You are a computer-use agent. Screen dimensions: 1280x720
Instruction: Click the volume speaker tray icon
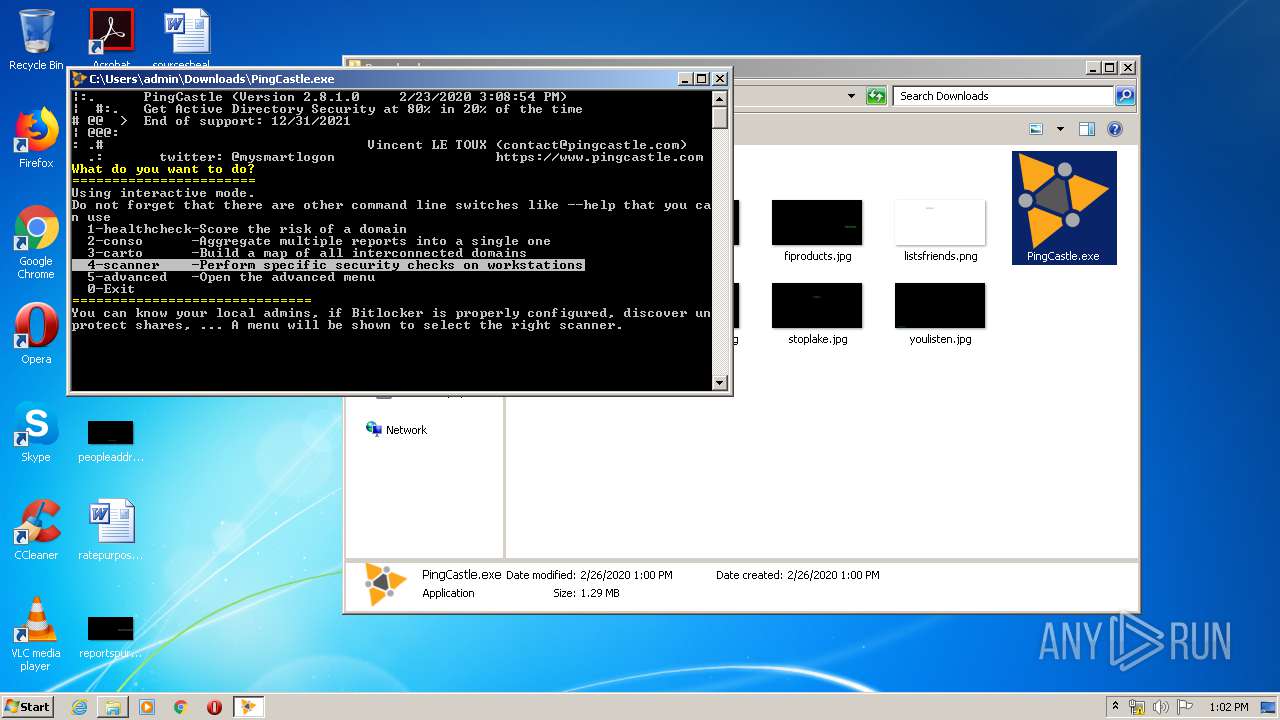(x=1161, y=707)
